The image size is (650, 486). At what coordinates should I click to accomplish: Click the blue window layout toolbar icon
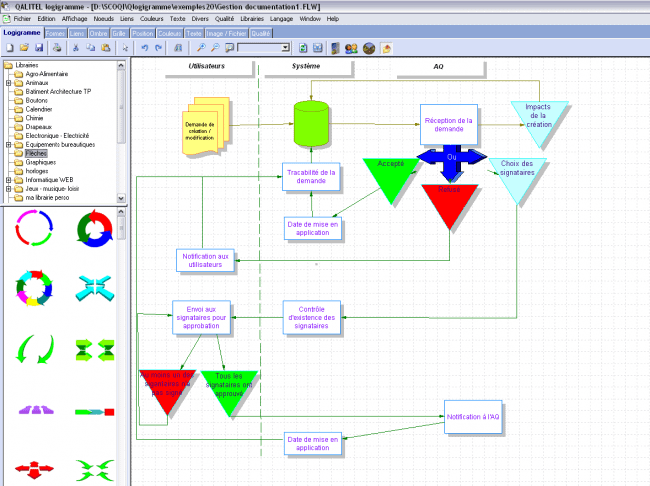(x=318, y=48)
